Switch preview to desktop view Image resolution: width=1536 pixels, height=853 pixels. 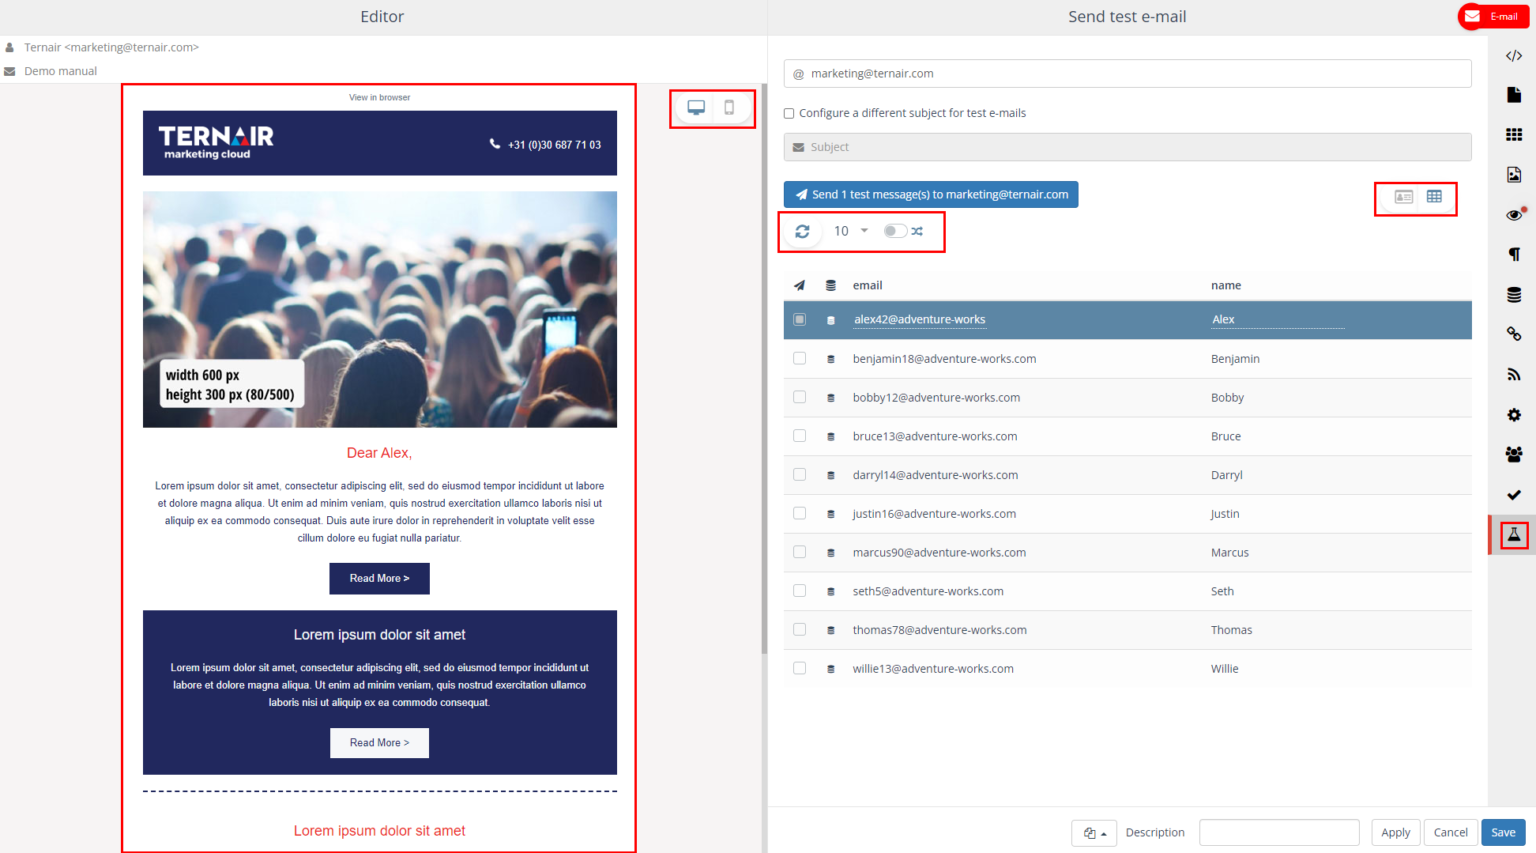pos(696,108)
